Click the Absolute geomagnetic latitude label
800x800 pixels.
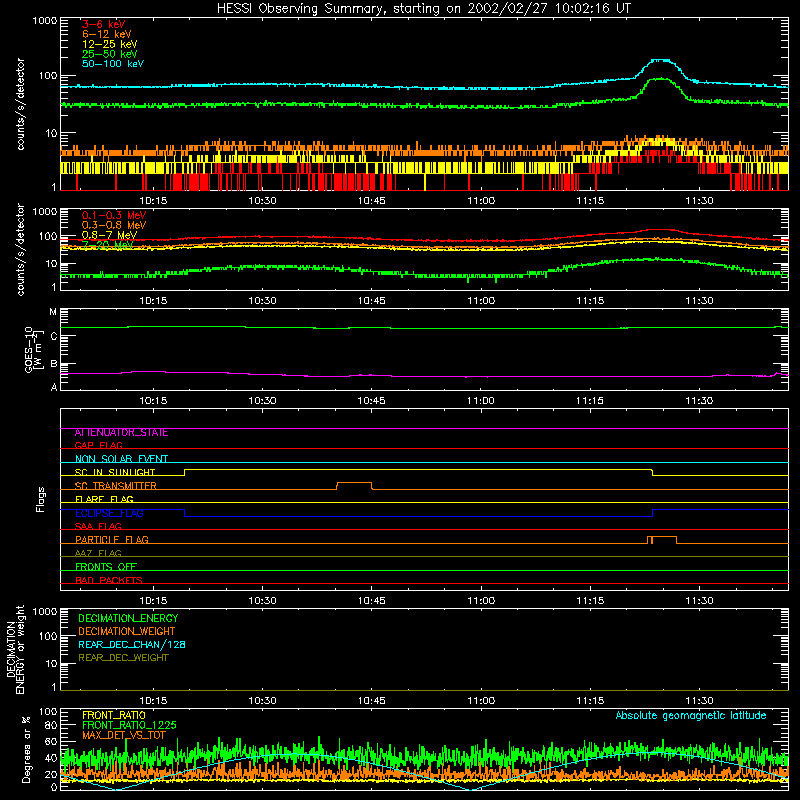[691, 715]
